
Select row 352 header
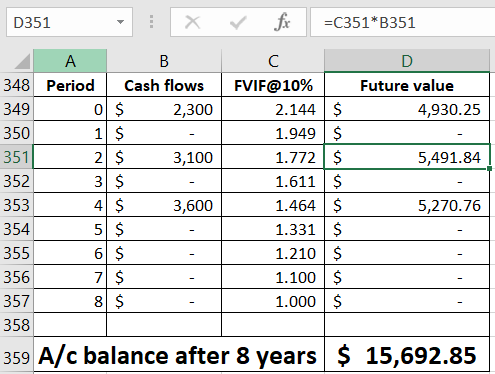(16, 181)
